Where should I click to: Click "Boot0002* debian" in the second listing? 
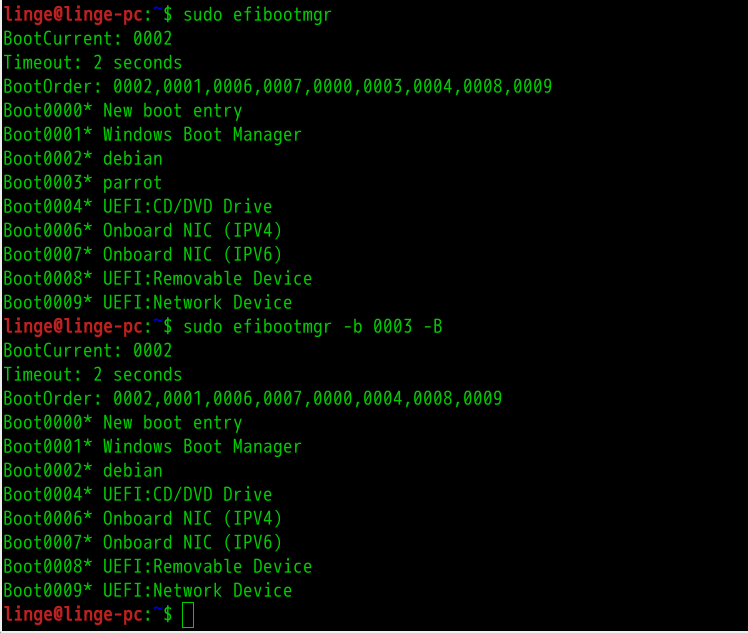click(82, 471)
